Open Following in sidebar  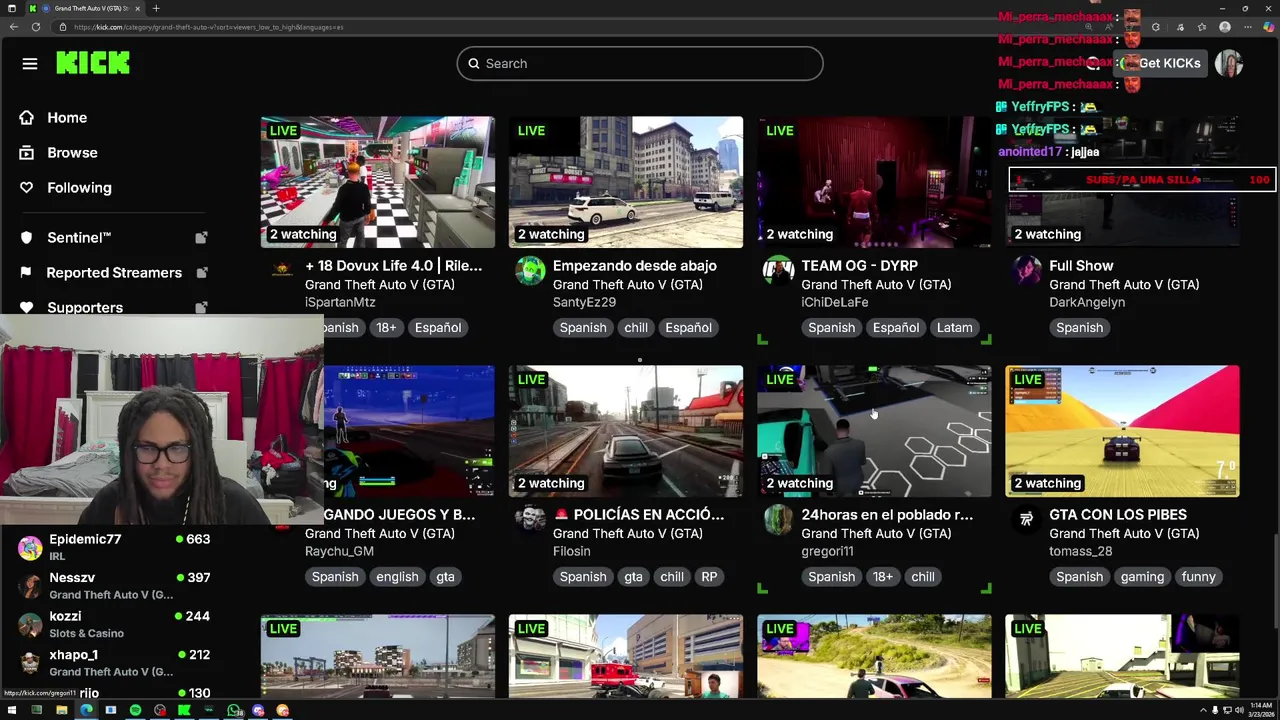tap(79, 188)
